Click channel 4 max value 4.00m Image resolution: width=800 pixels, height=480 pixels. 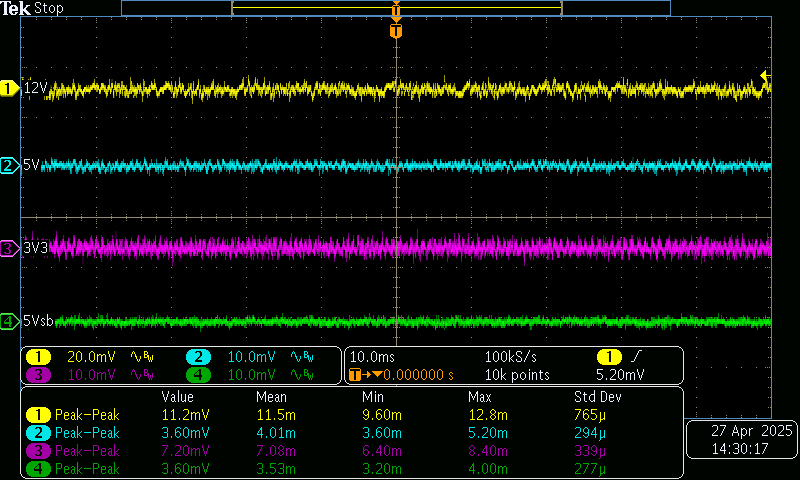click(x=488, y=469)
